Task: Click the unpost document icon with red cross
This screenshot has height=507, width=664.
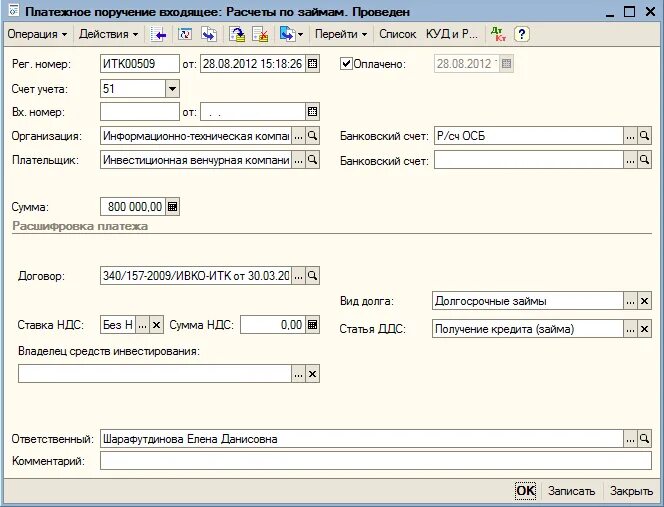Action: click(x=260, y=34)
